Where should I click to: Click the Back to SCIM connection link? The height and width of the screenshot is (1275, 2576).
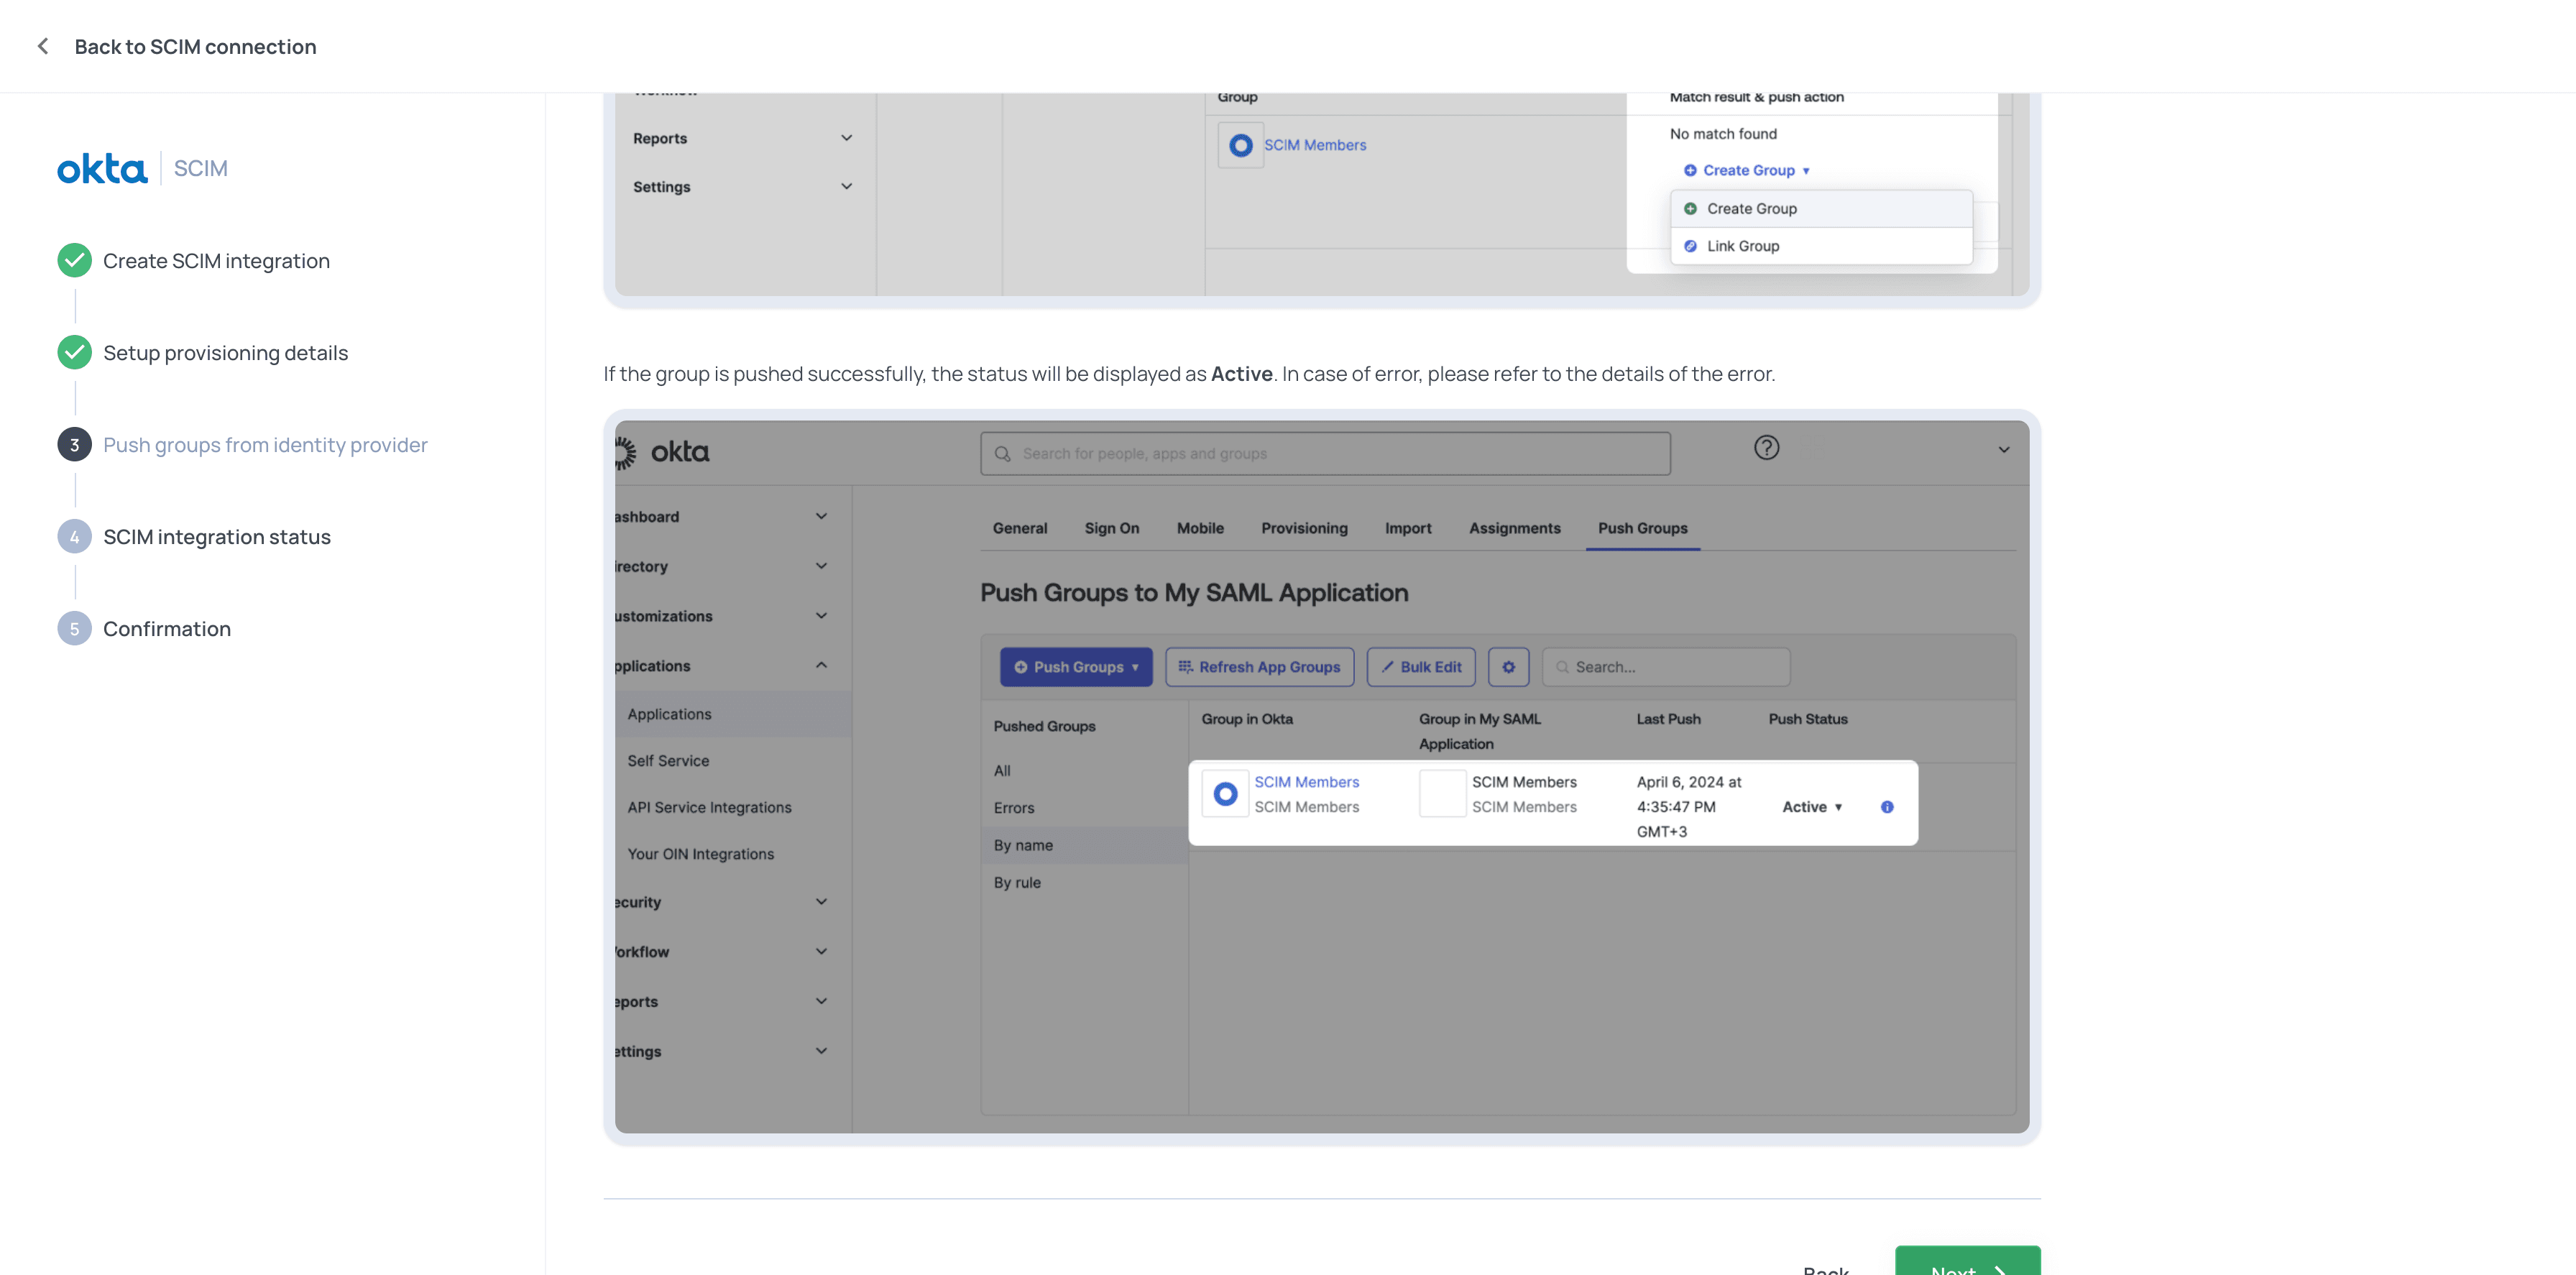(x=195, y=46)
